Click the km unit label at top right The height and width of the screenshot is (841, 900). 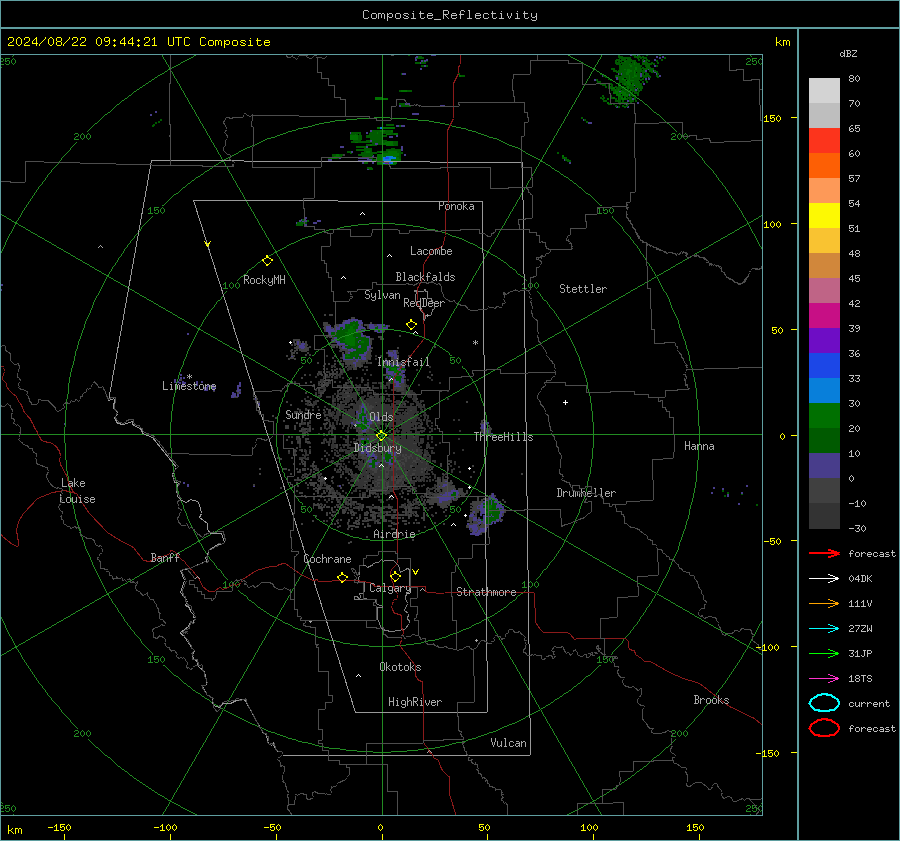782,42
